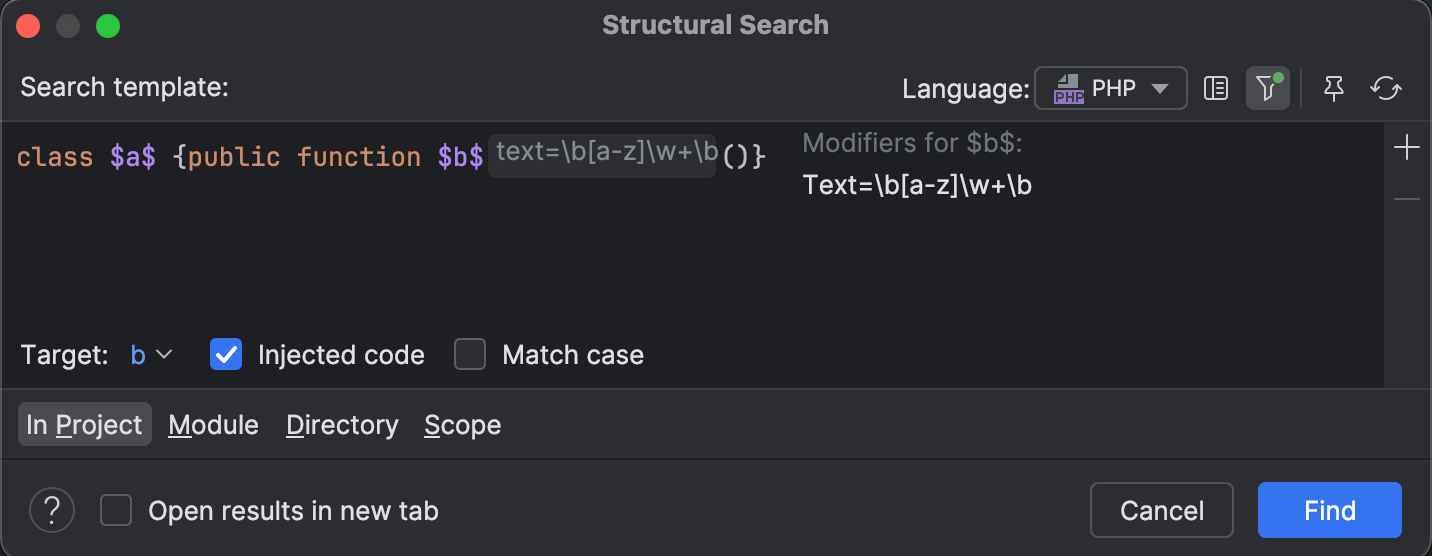Viewport: 1432px width, 556px height.
Task: Switch to the Module scope tab
Action: click(x=213, y=425)
